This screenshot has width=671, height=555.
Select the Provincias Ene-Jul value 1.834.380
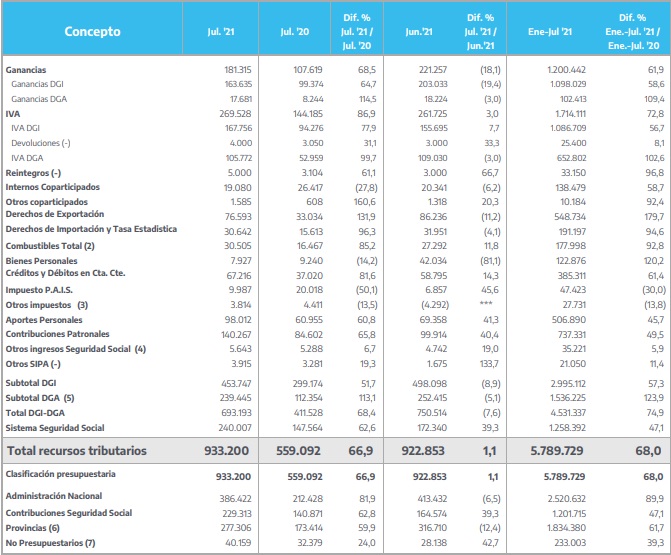(x=567, y=528)
